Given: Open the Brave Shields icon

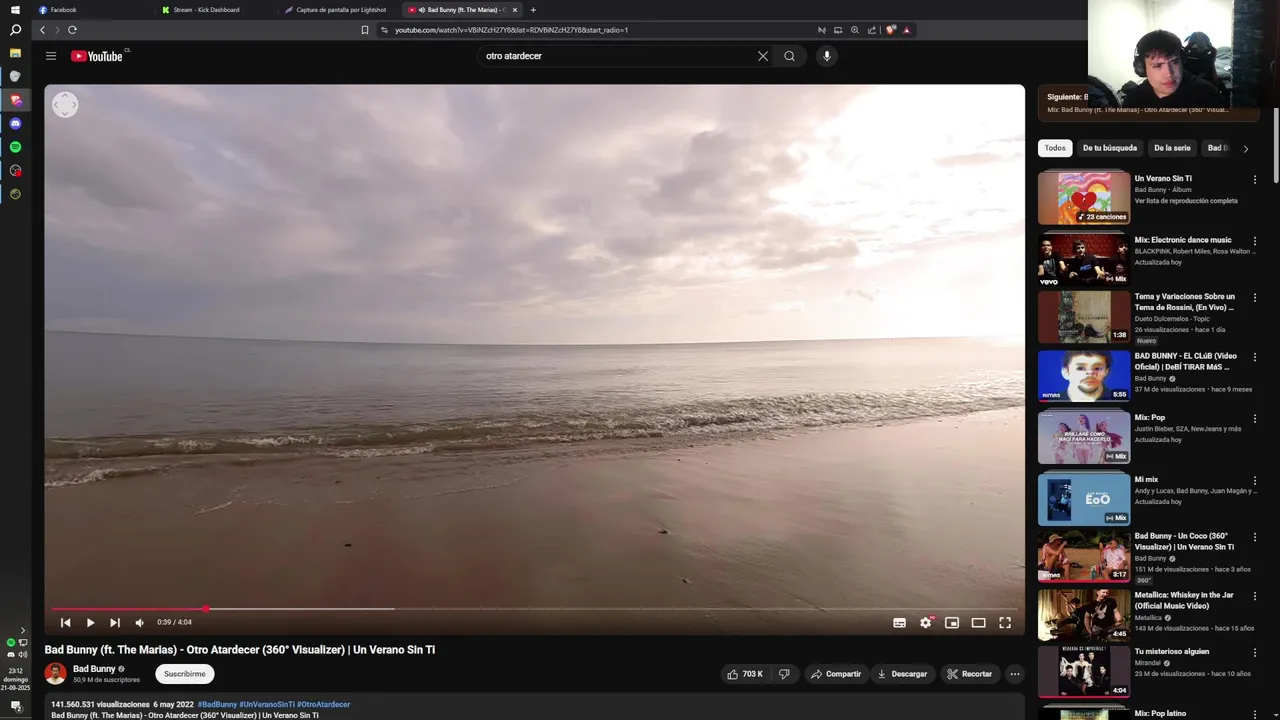Looking at the screenshot, I should point(890,30).
